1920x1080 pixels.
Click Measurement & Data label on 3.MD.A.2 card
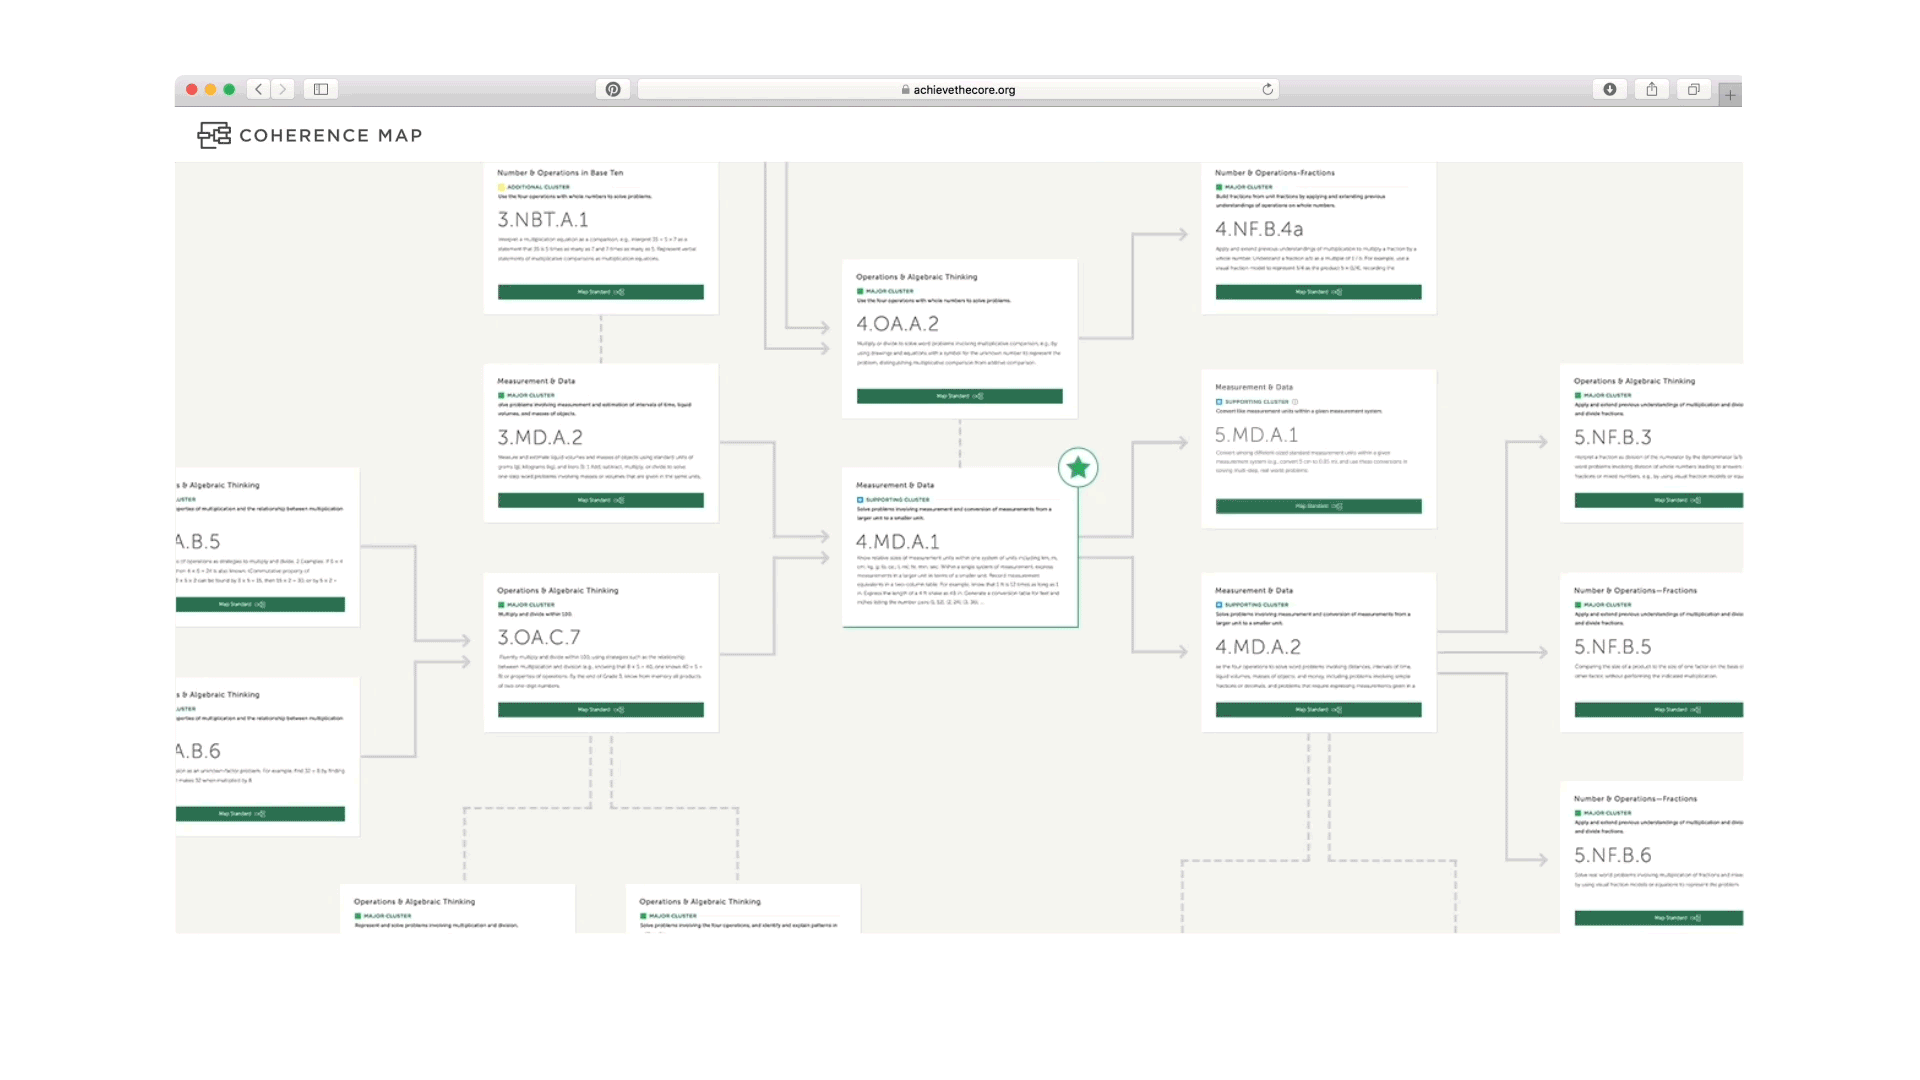pyautogui.click(x=536, y=381)
